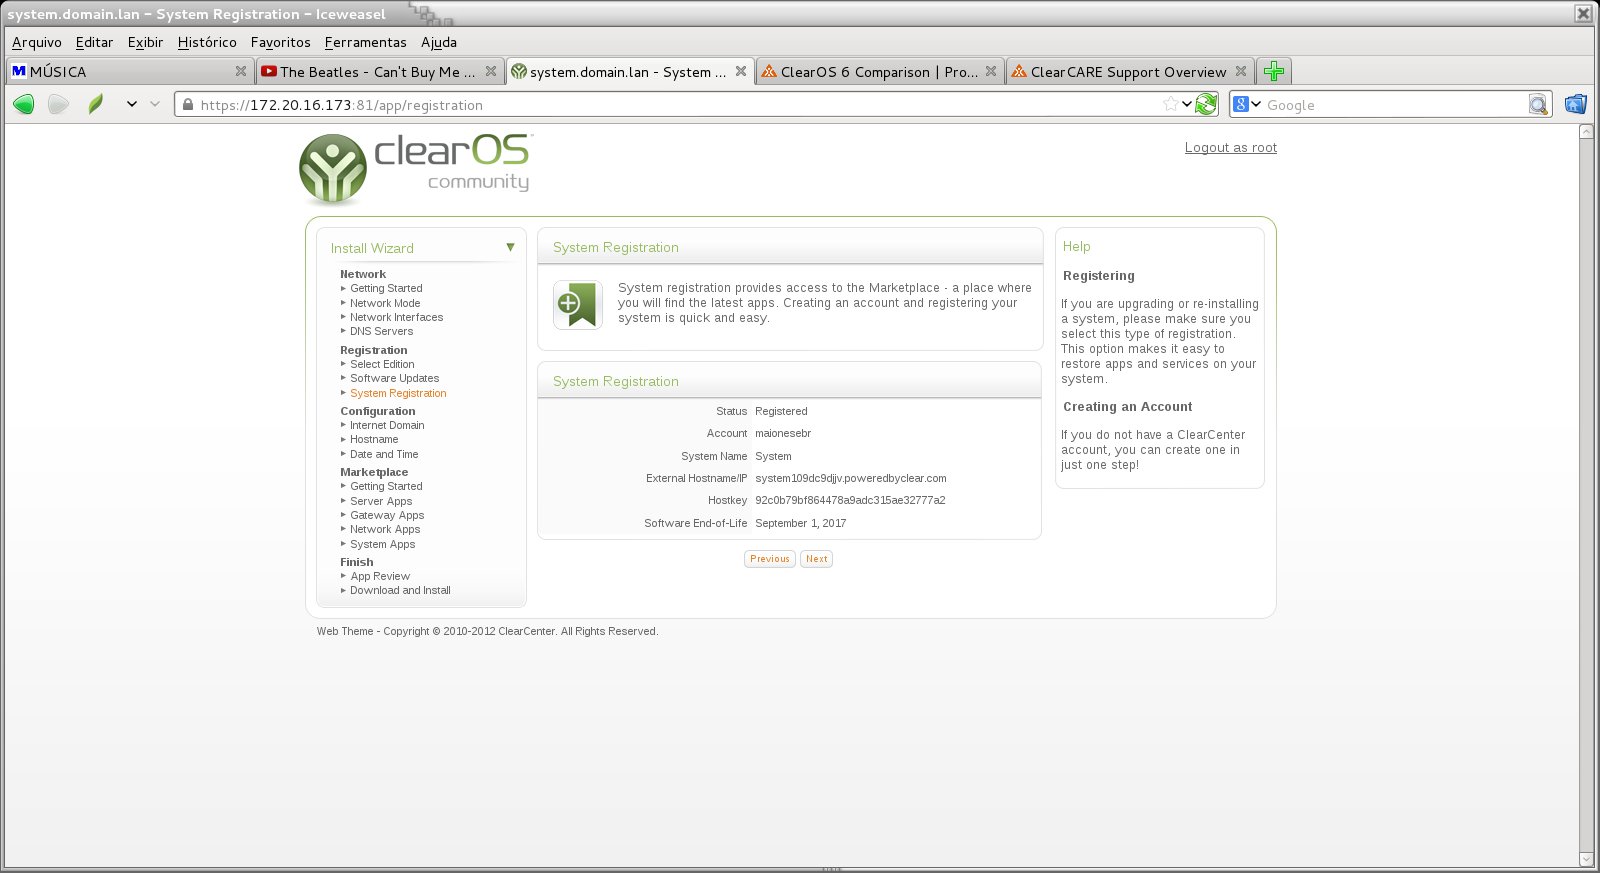Click the search magnifier icon
This screenshot has height=873, width=1600.
point(1538,105)
